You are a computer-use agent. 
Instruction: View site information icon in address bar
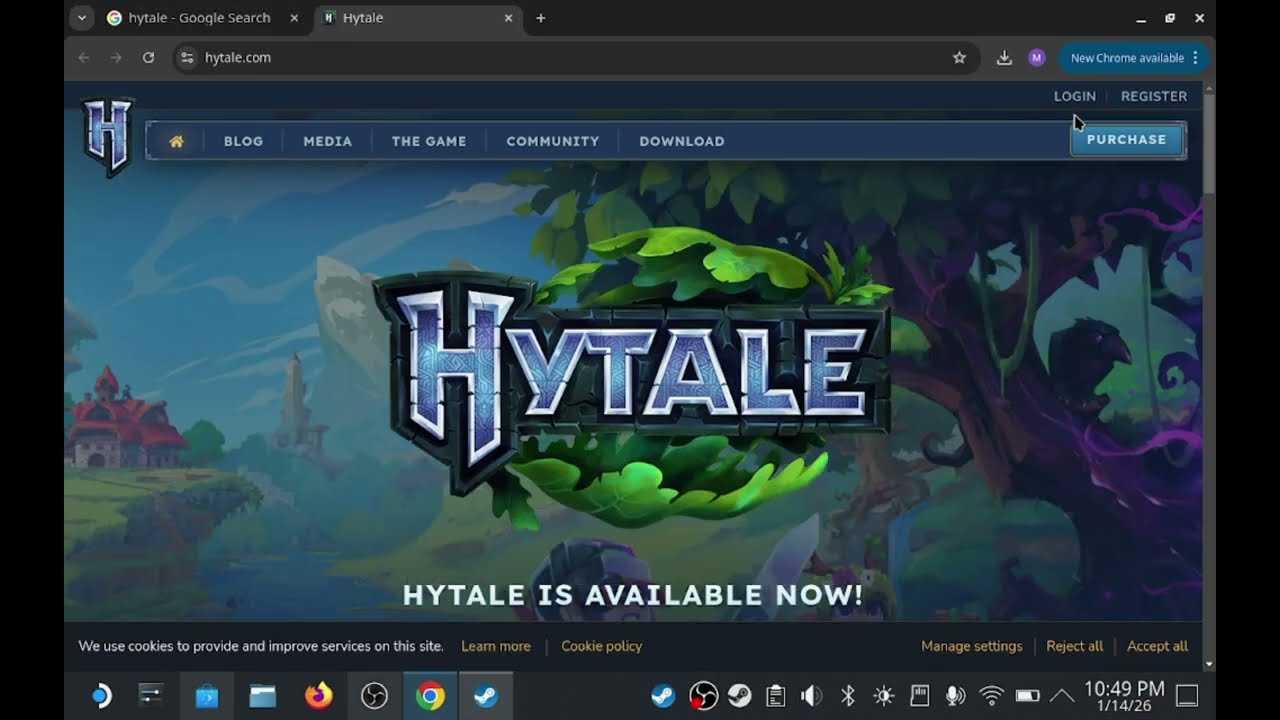click(x=186, y=58)
